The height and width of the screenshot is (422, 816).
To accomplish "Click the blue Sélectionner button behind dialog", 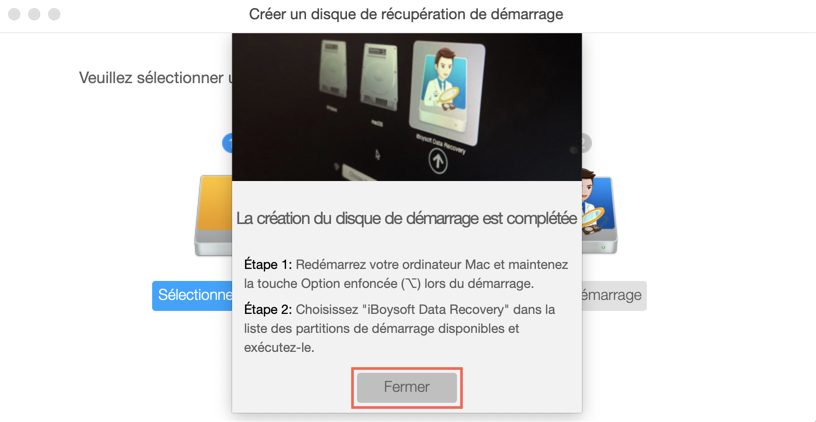I will pos(192,296).
